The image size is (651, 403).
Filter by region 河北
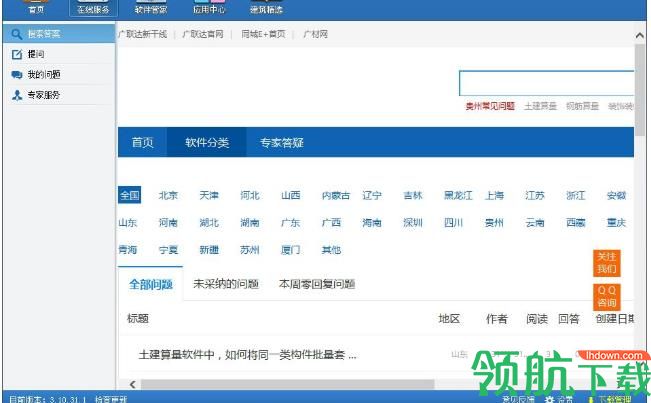[x=250, y=195]
